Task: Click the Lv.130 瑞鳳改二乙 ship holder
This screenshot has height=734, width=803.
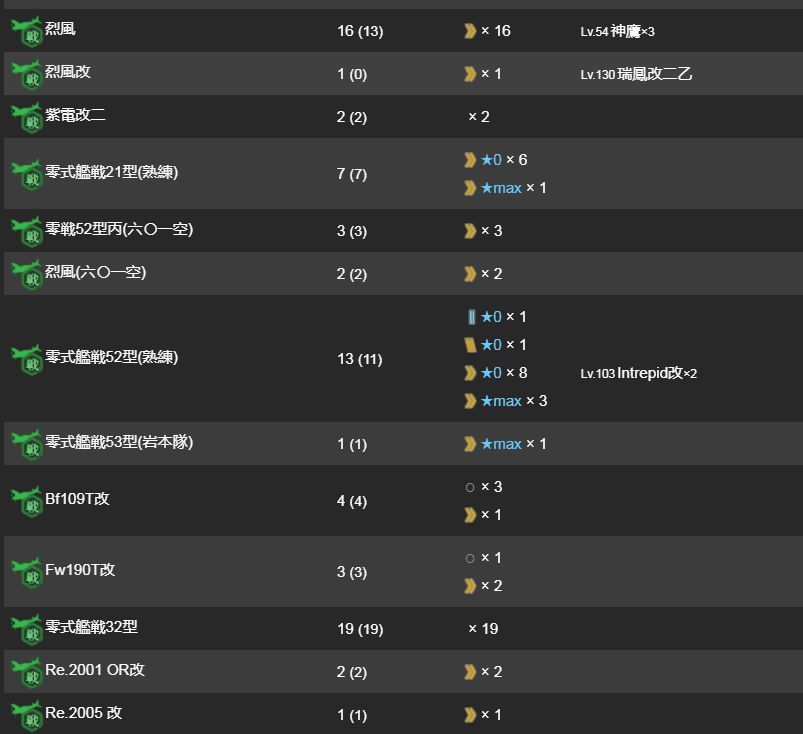Action: 636,74
